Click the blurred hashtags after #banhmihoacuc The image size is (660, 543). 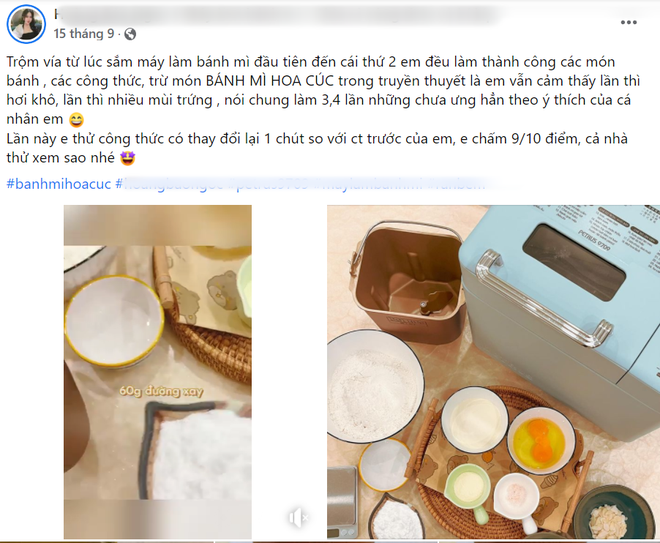point(301,184)
